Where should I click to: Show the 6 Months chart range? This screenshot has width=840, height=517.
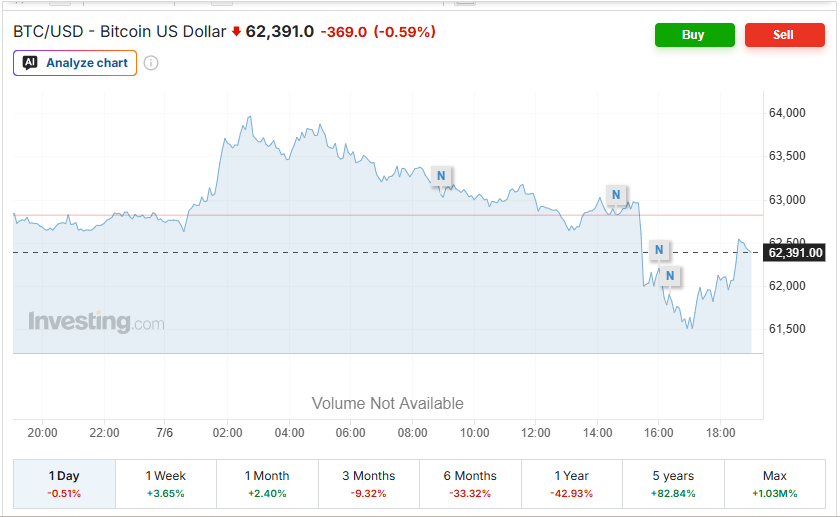point(470,484)
